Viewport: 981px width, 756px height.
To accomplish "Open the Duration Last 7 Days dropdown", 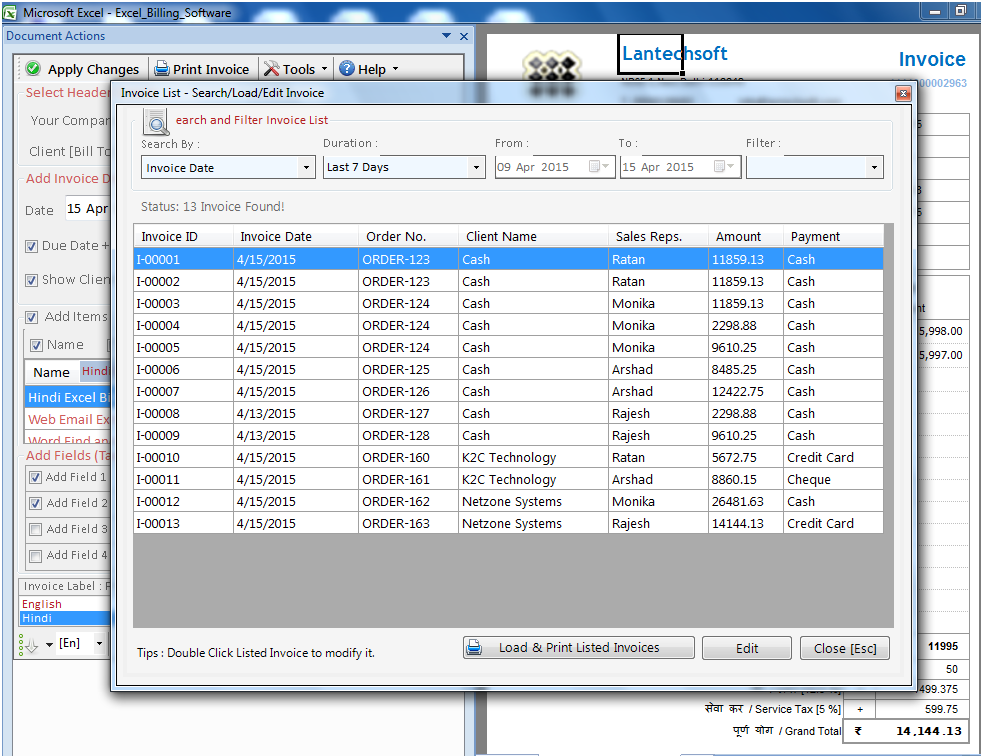I will tap(476, 167).
